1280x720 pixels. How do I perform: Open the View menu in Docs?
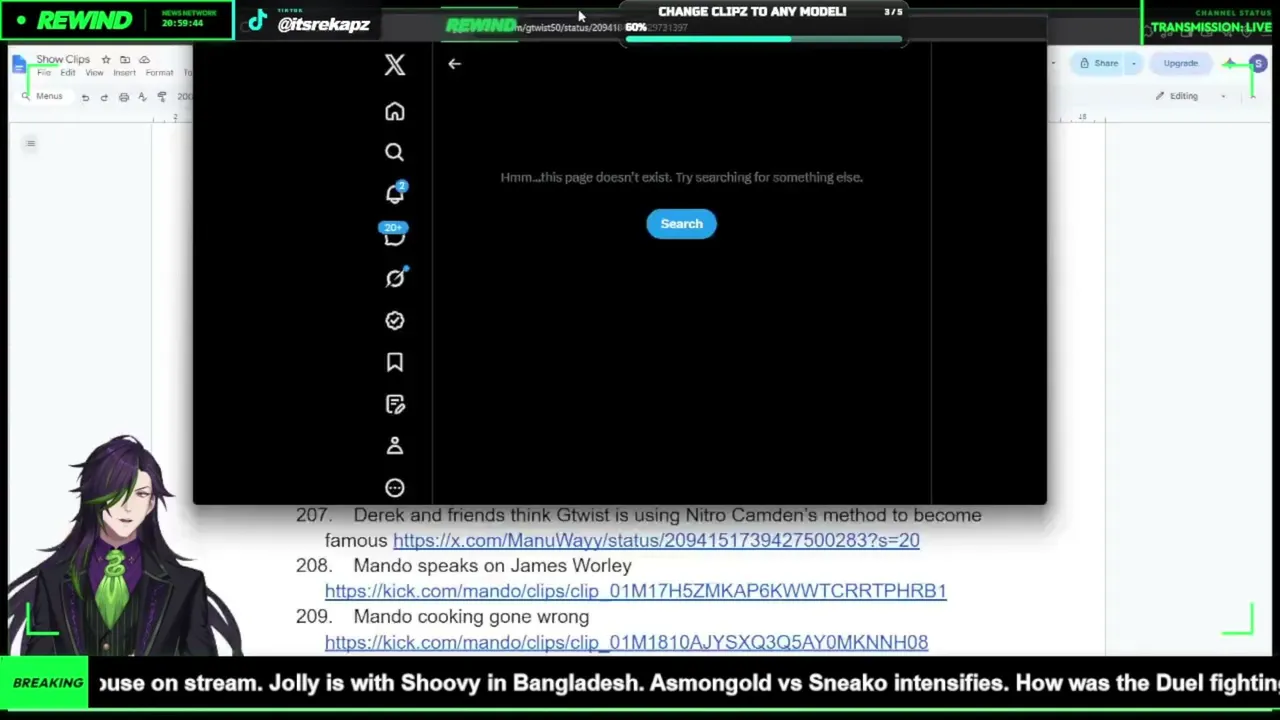(x=94, y=73)
